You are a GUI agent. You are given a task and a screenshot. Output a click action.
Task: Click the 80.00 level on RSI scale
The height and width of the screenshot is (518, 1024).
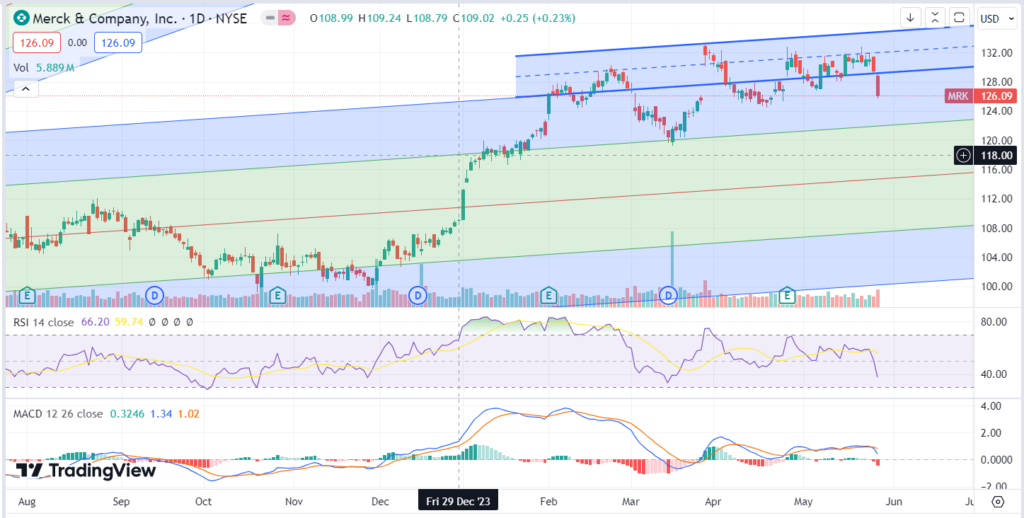pyautogui.click(x=995, y=321)
